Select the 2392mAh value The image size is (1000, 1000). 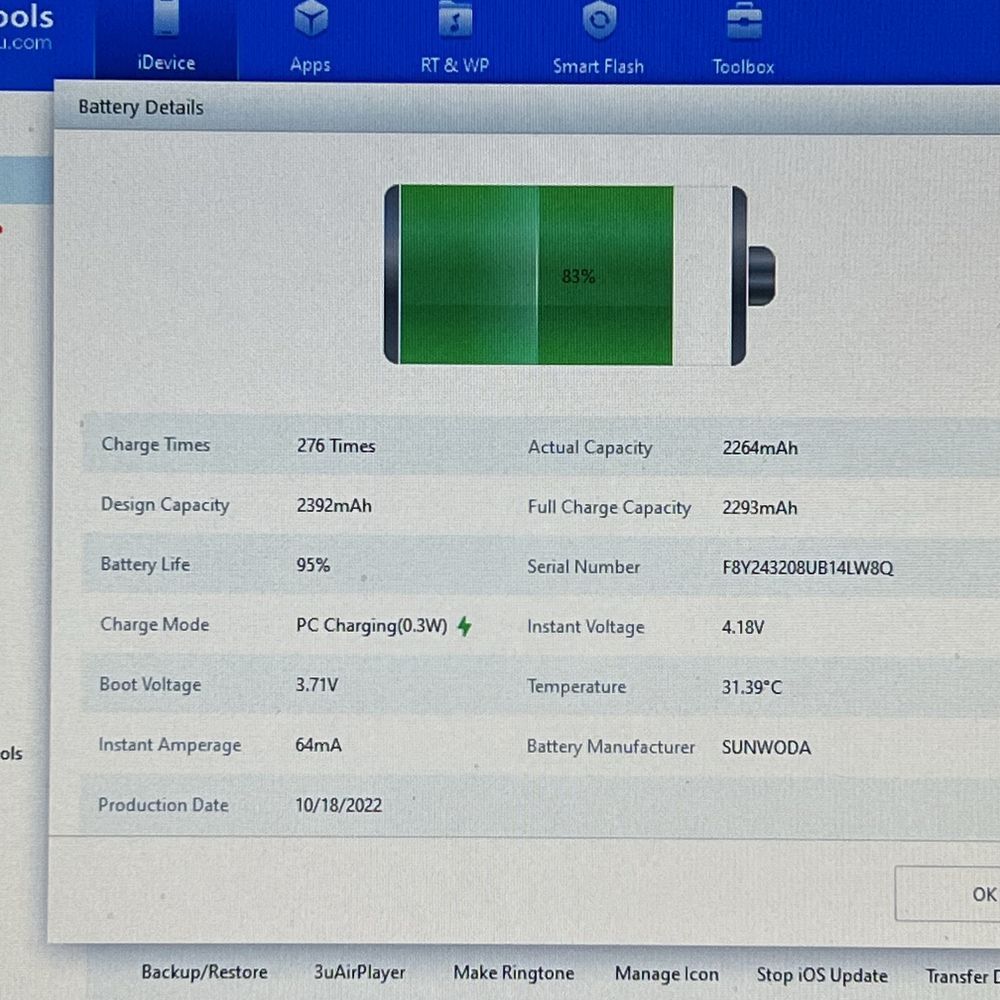pos(334,506)
